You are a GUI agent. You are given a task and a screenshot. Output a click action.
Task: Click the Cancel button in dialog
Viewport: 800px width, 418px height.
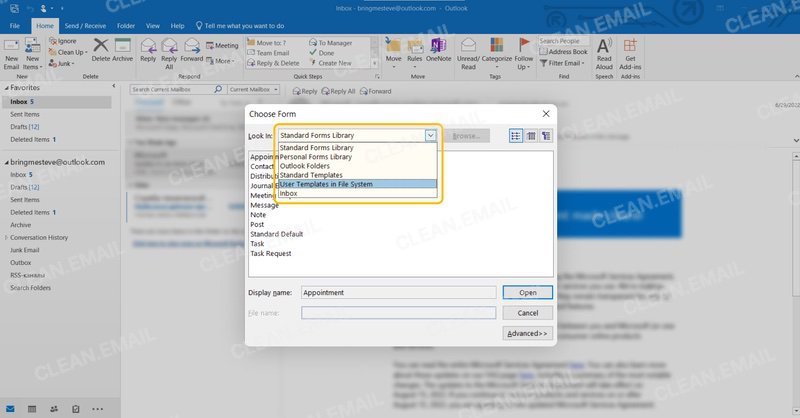point(528,313)
